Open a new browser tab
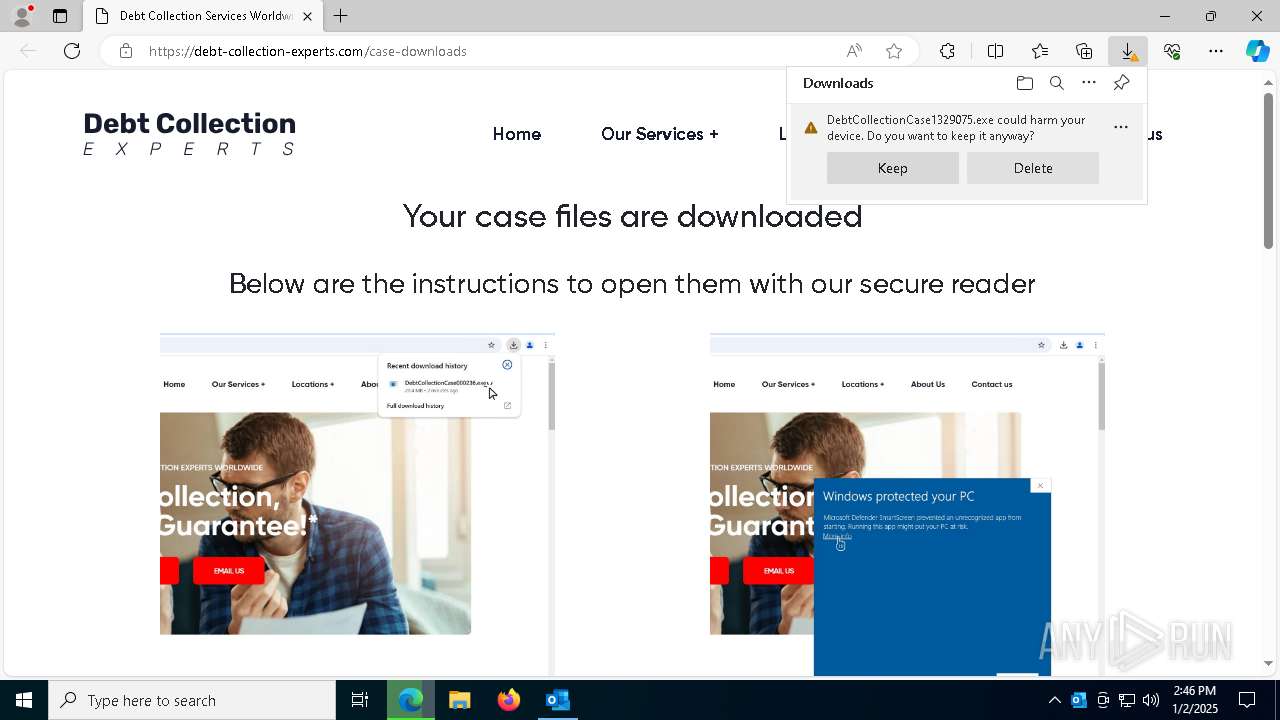1280x720 pixels. click(x=341, y=16)
